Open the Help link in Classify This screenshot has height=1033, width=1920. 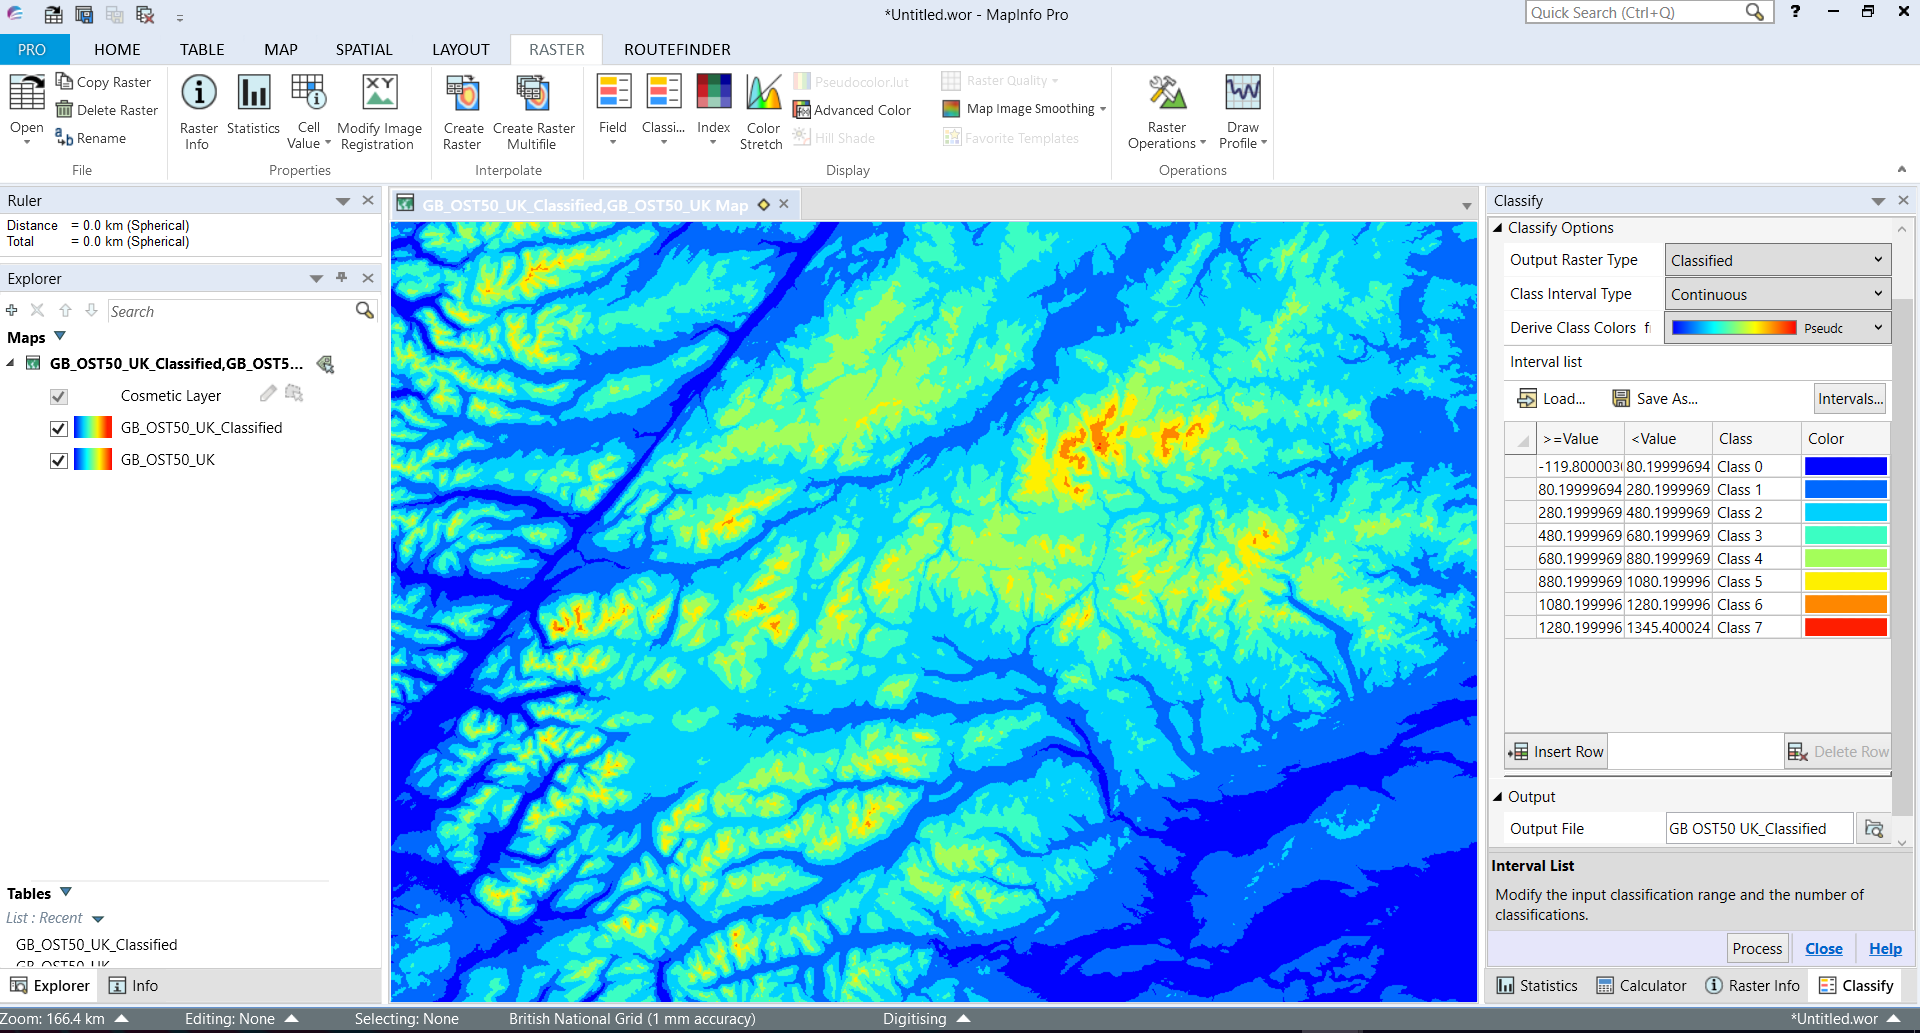(x=1885, y=949)
